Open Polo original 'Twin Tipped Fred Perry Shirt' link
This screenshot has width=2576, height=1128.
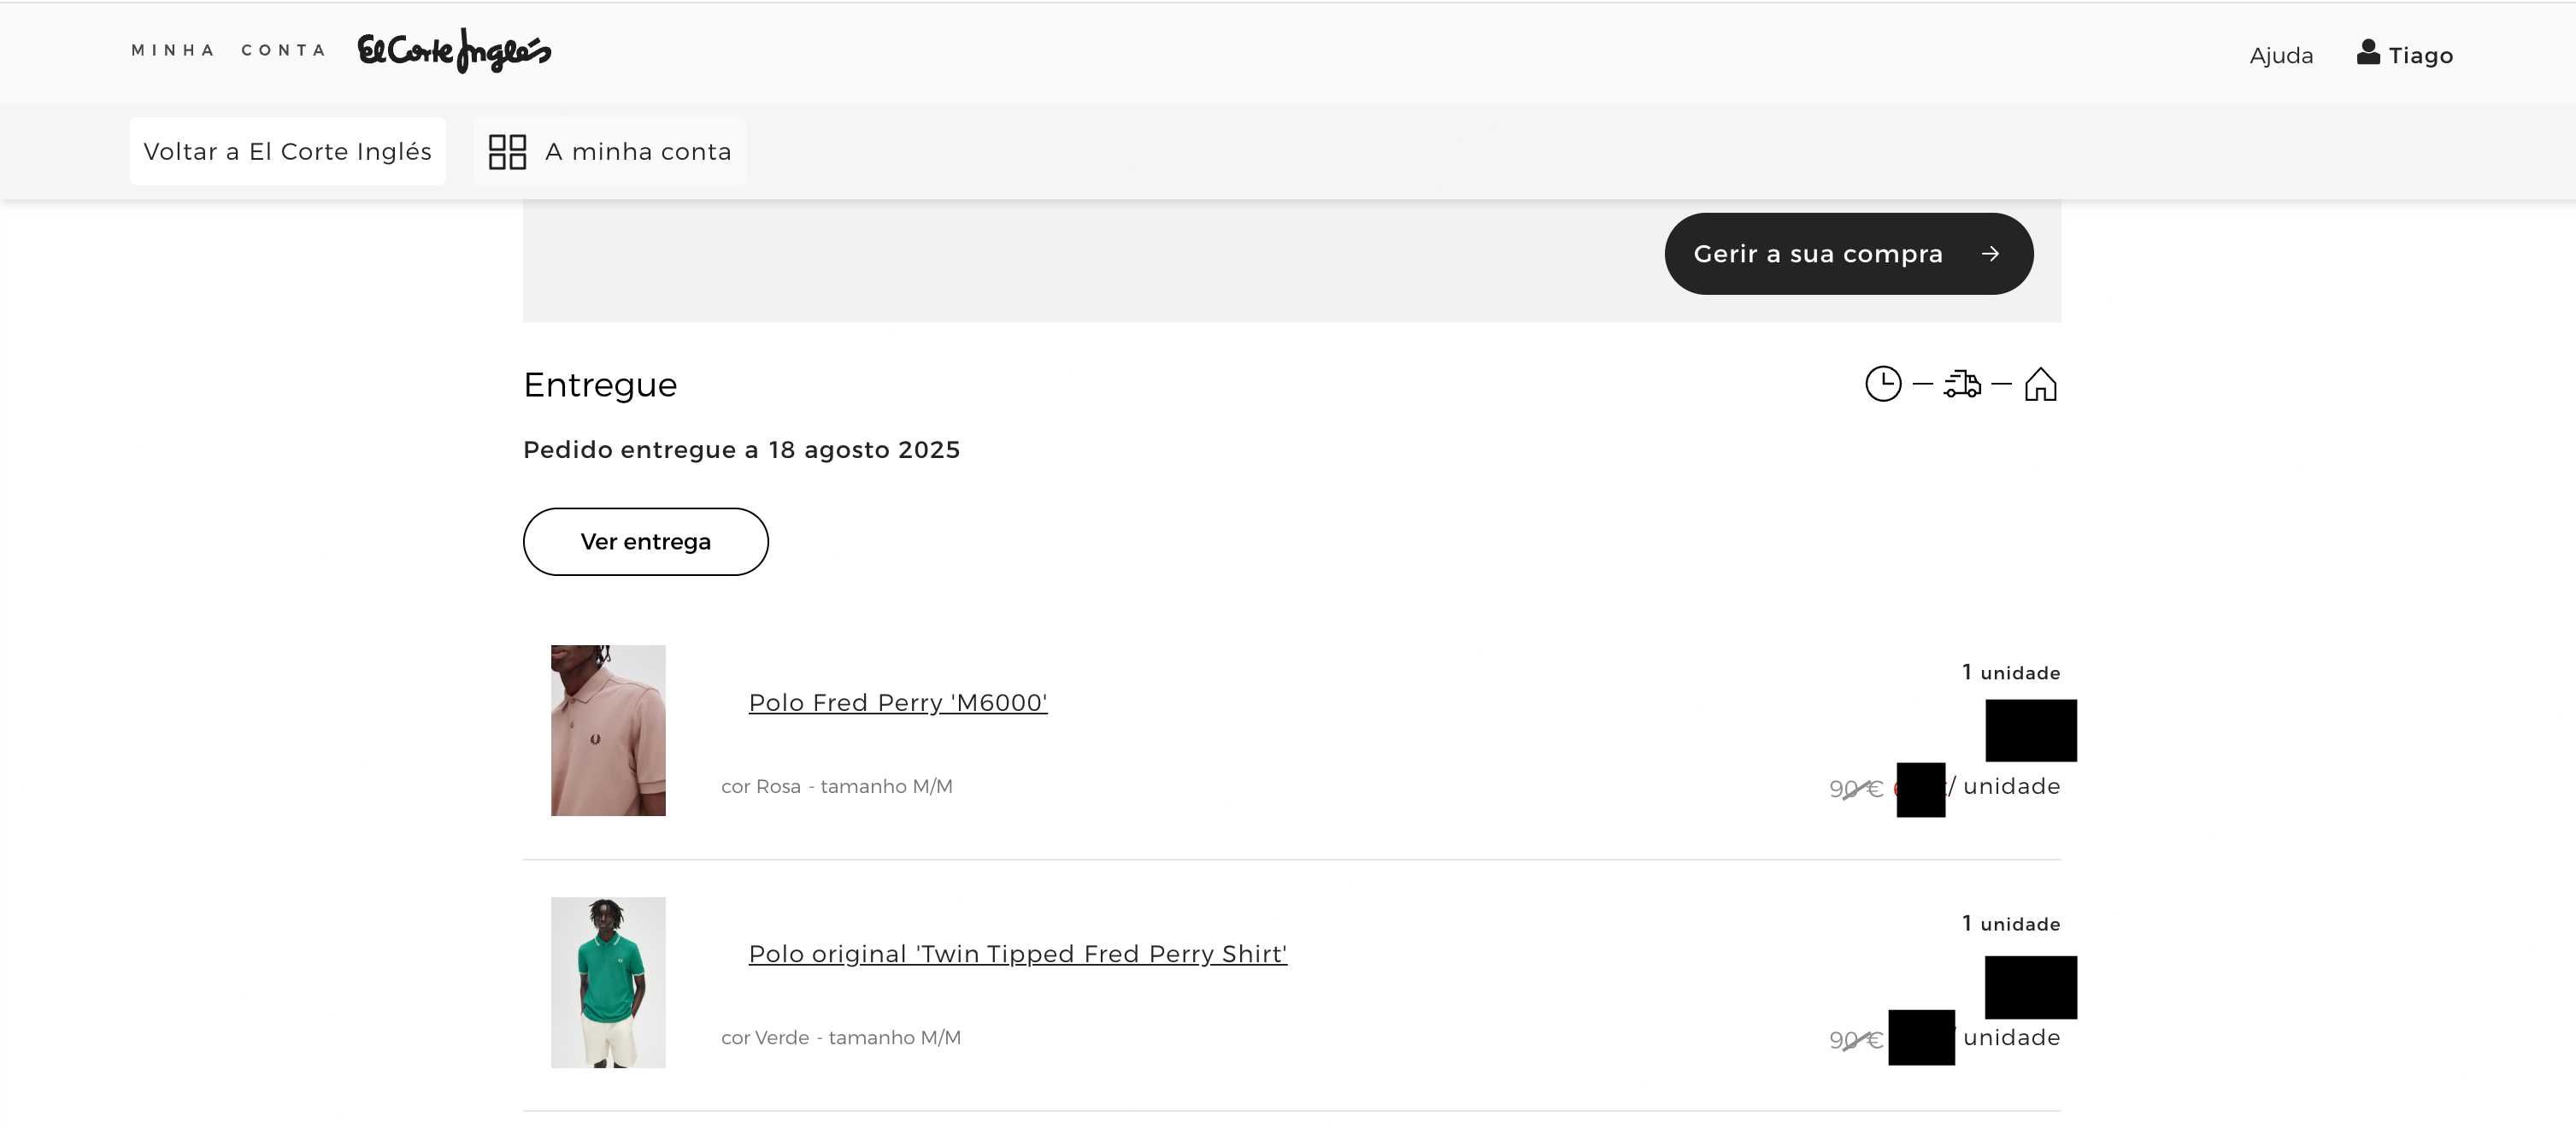[1018, 954]
